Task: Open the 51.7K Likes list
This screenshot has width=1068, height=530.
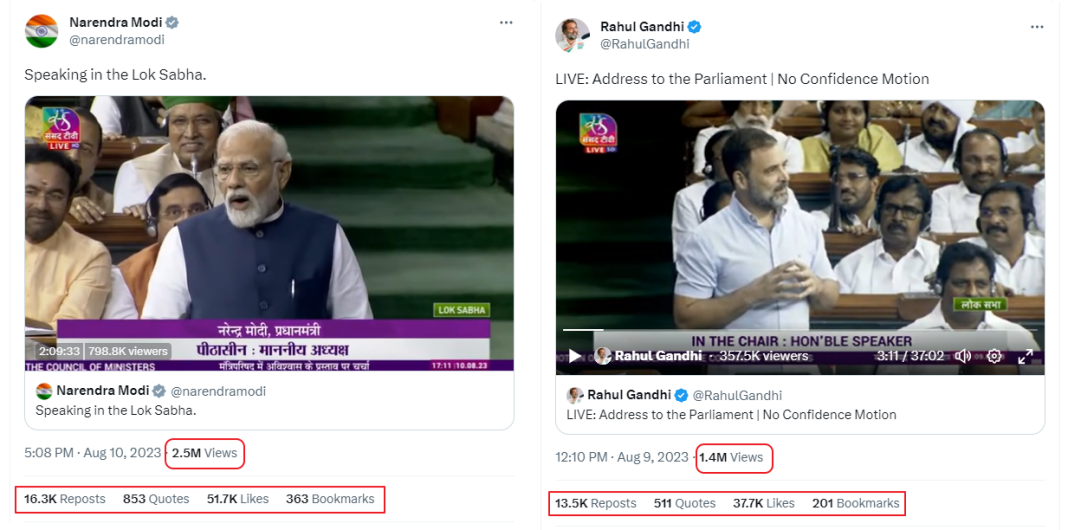Action: [238, 499]
